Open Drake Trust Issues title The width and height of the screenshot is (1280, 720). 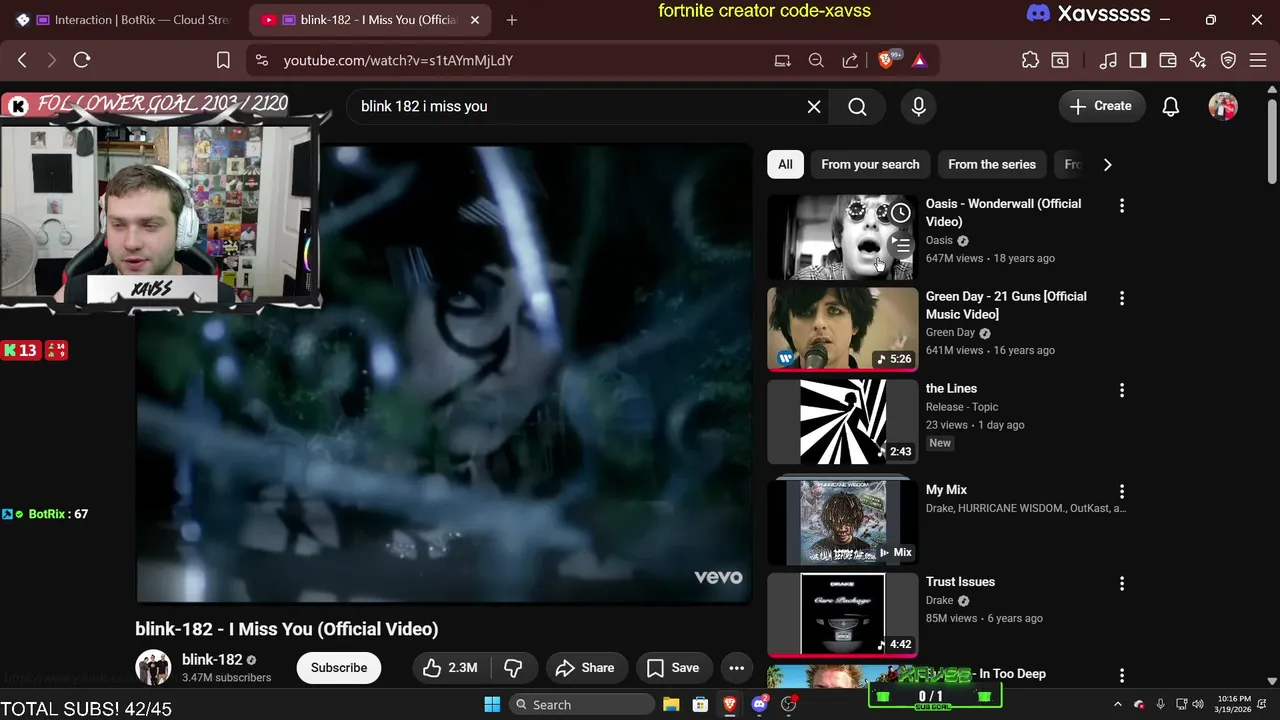coord(960,581)
